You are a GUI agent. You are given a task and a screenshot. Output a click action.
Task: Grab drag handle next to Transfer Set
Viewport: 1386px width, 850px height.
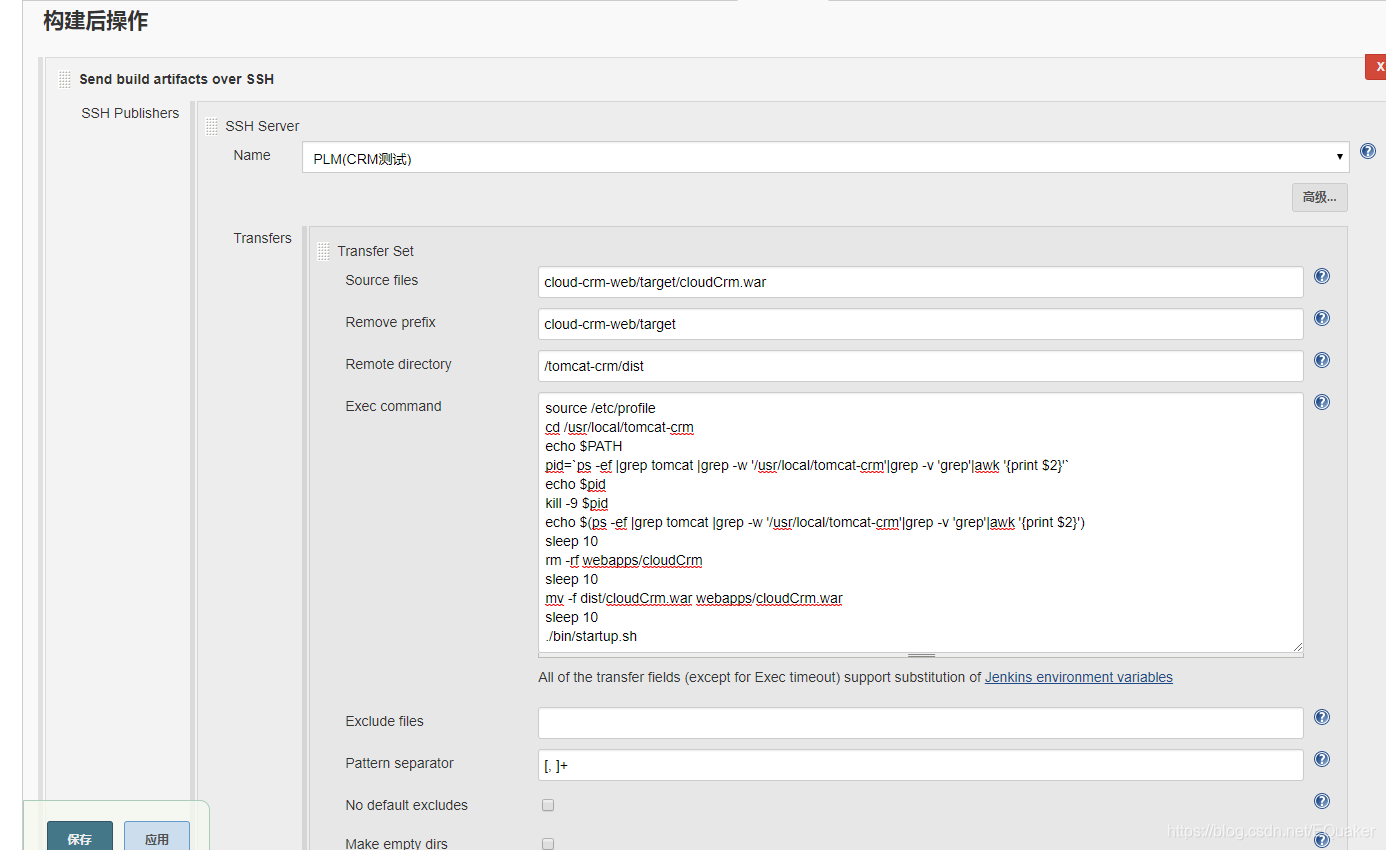tap(323, 251)
